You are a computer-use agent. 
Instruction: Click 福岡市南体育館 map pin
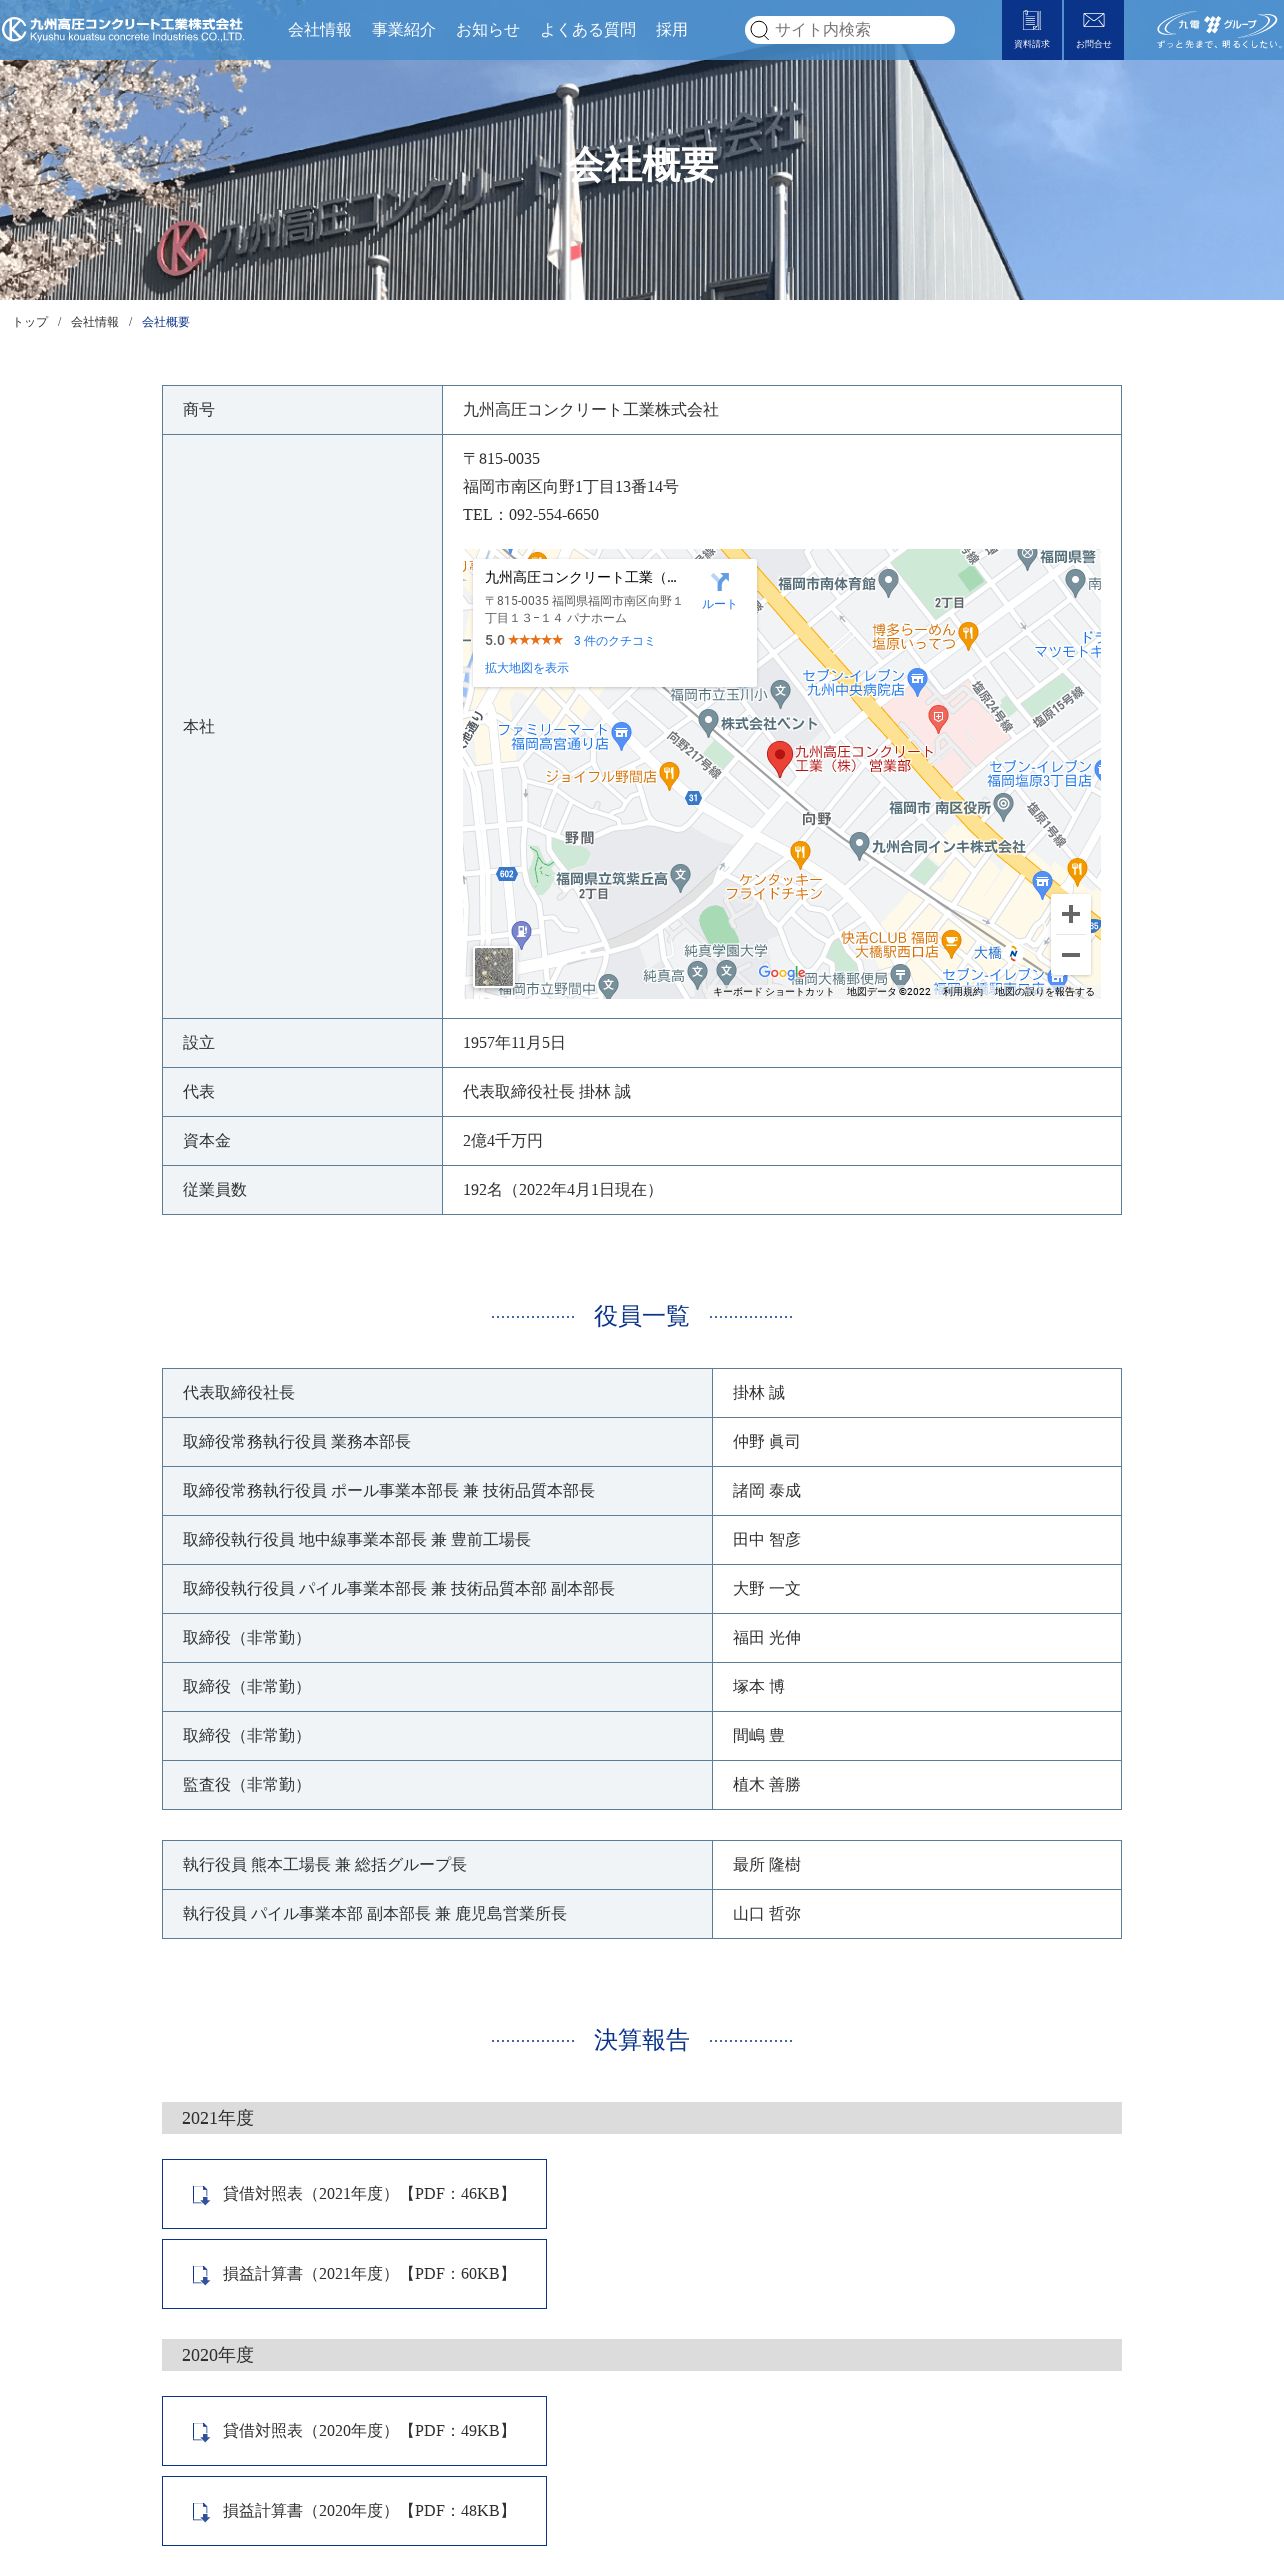pyautogui.click(x=888, y=582)
